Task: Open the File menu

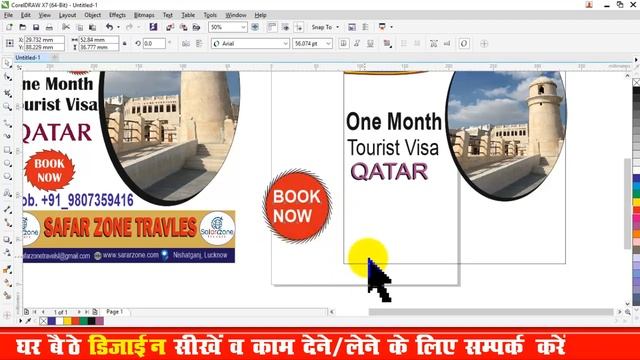Action: (8, 15)
